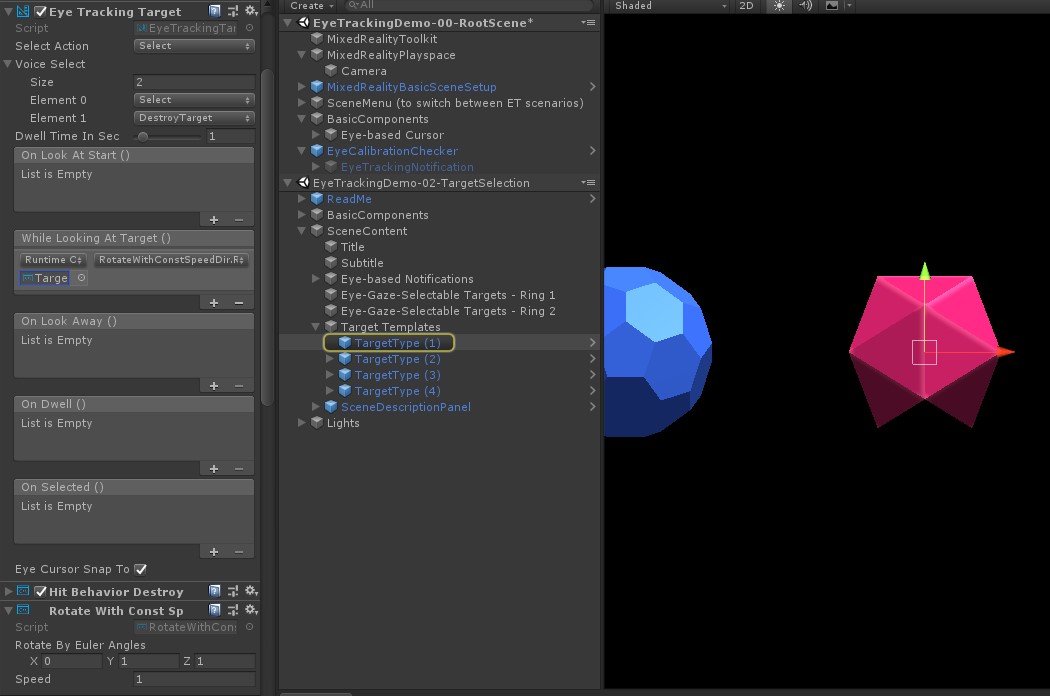Toggle Eye Cursor Snap To checkbox
Viewport: 1050px width, 696px height.
coord(140,569)
